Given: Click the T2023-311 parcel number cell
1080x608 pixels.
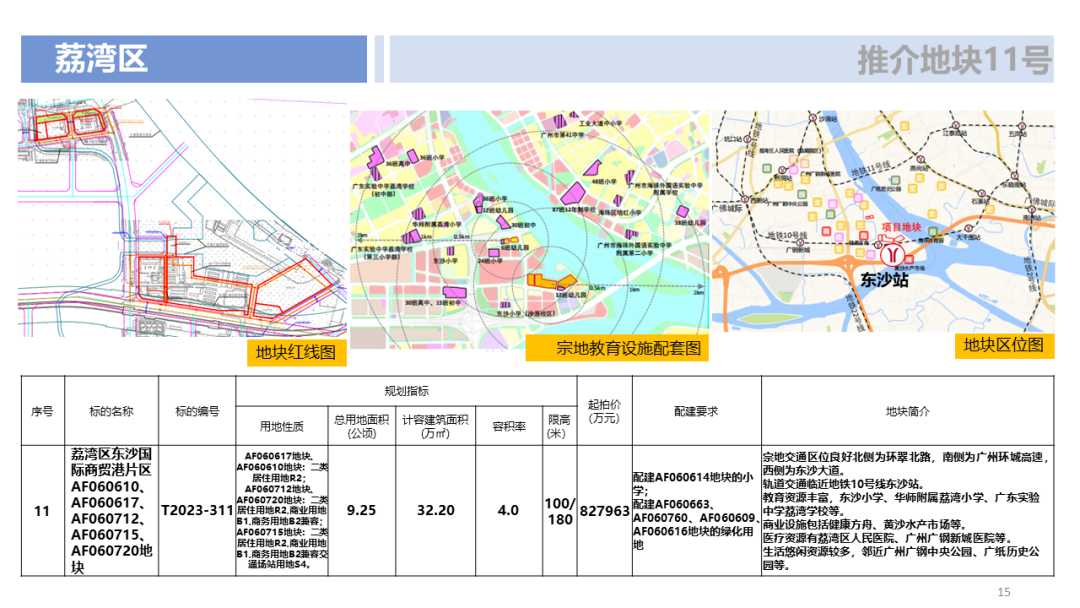Looking at the screenshot, I should (197, 510).
